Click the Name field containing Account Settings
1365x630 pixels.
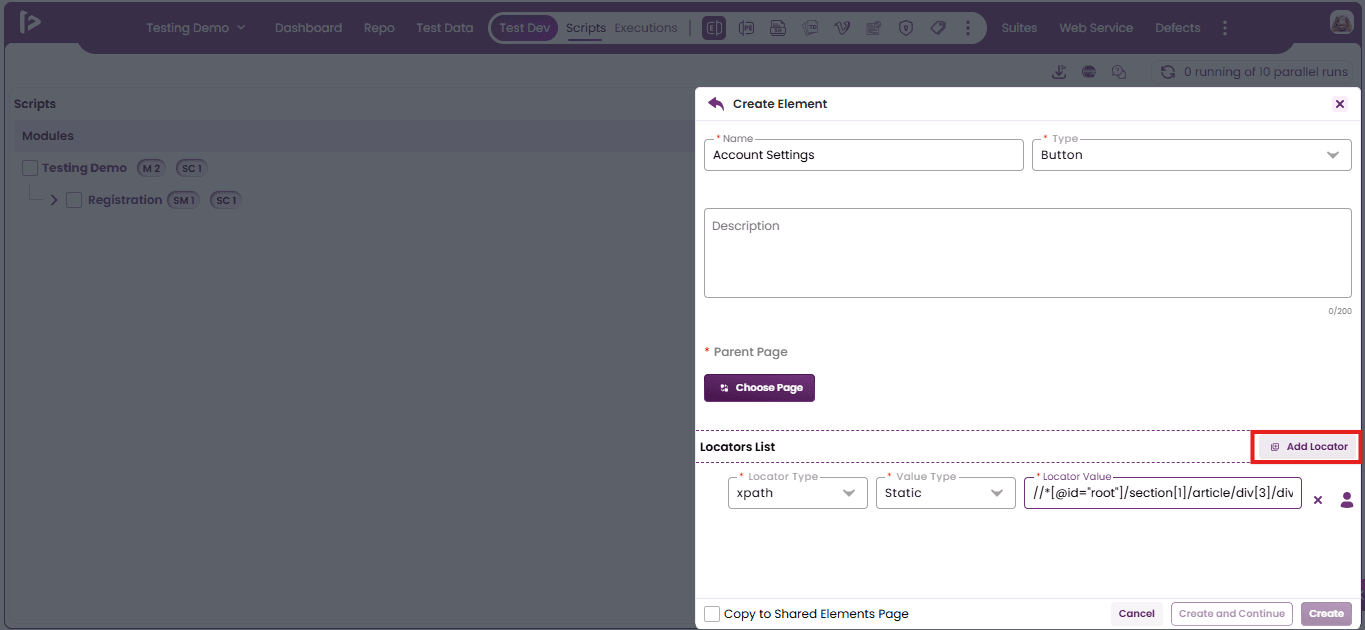click(864, 155)
